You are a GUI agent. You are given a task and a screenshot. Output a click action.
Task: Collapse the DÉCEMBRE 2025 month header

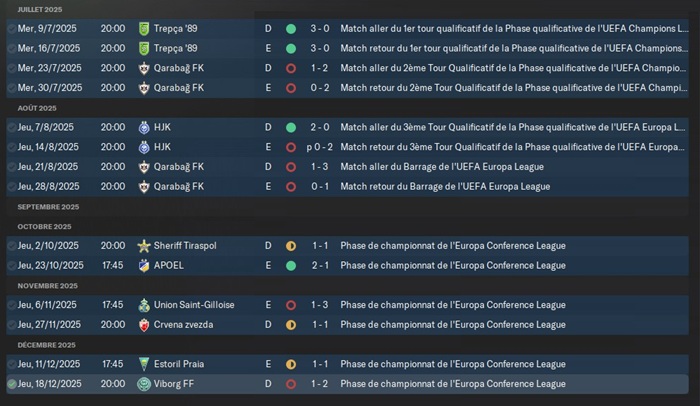[x=46, y=345]
